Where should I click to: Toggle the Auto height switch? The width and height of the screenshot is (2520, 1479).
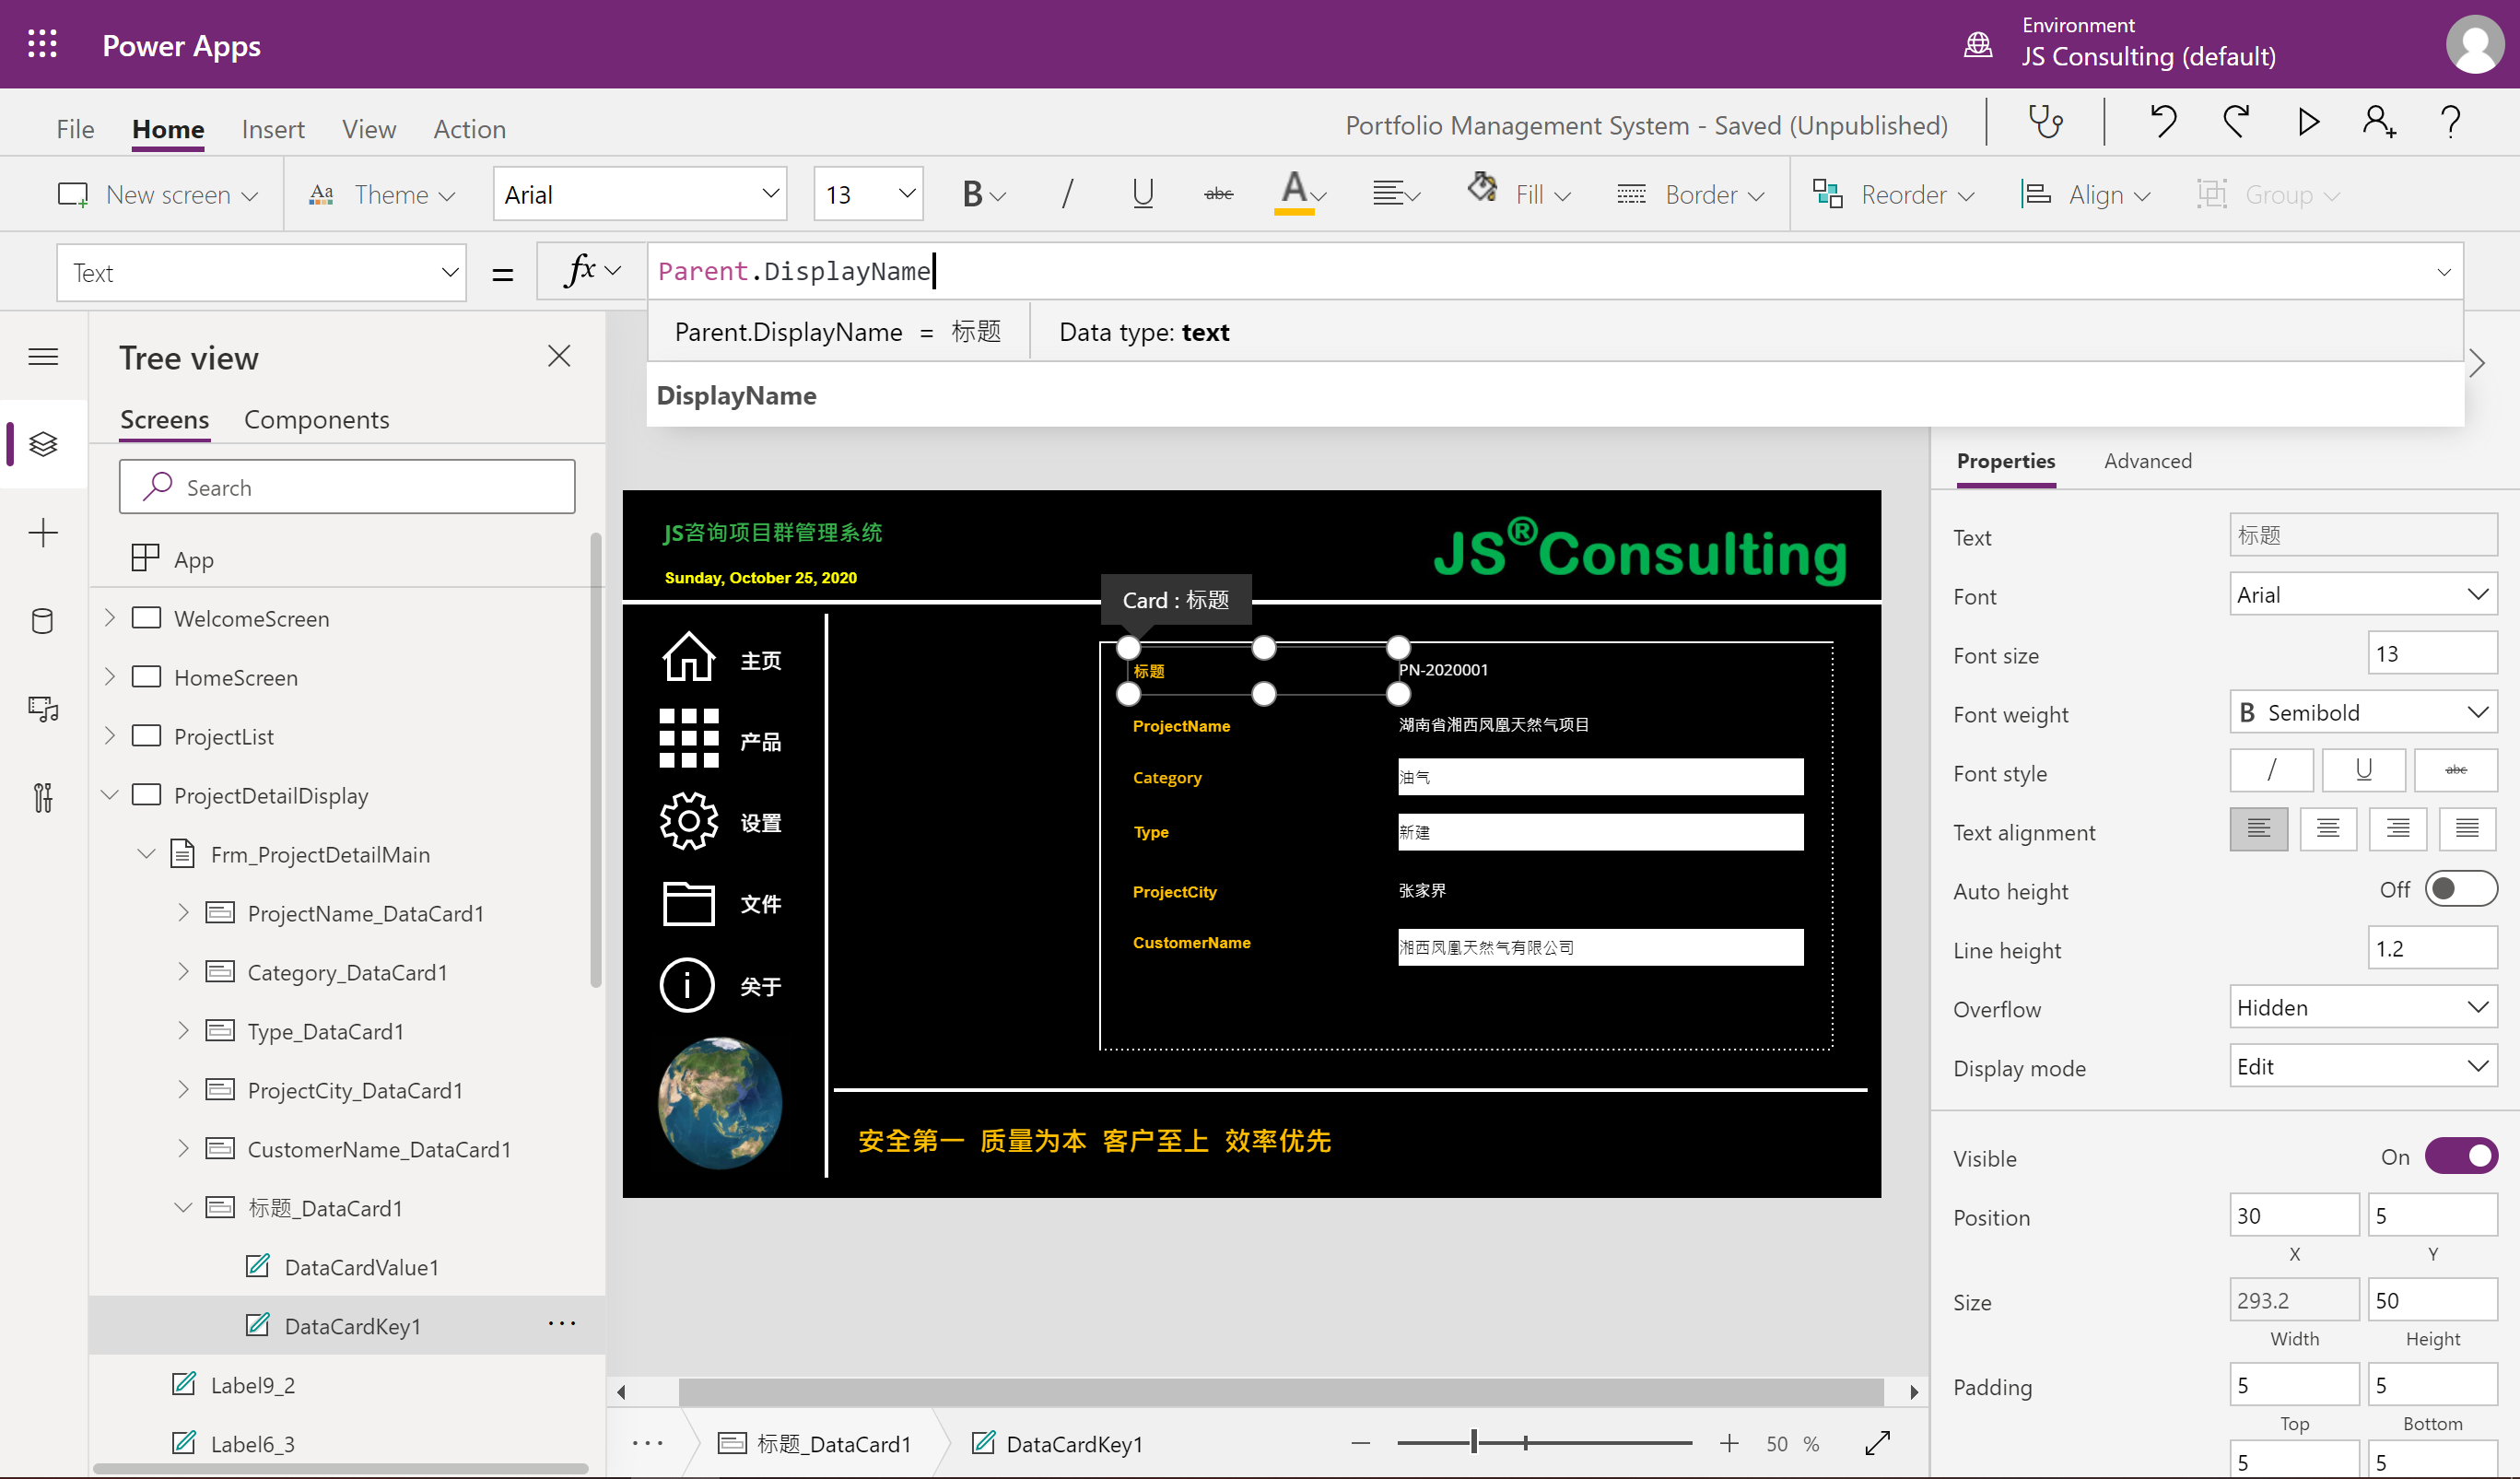click(x=2461, y=889)
